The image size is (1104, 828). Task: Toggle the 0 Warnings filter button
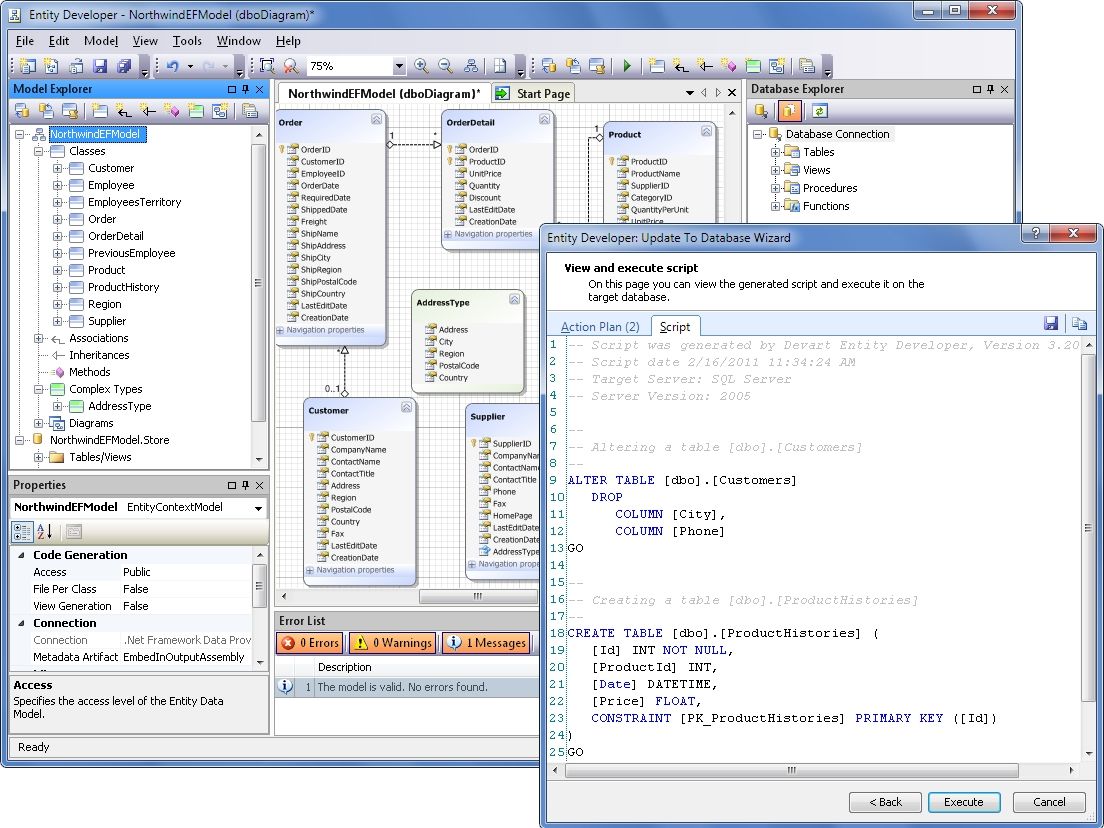(x=392, y=643)
